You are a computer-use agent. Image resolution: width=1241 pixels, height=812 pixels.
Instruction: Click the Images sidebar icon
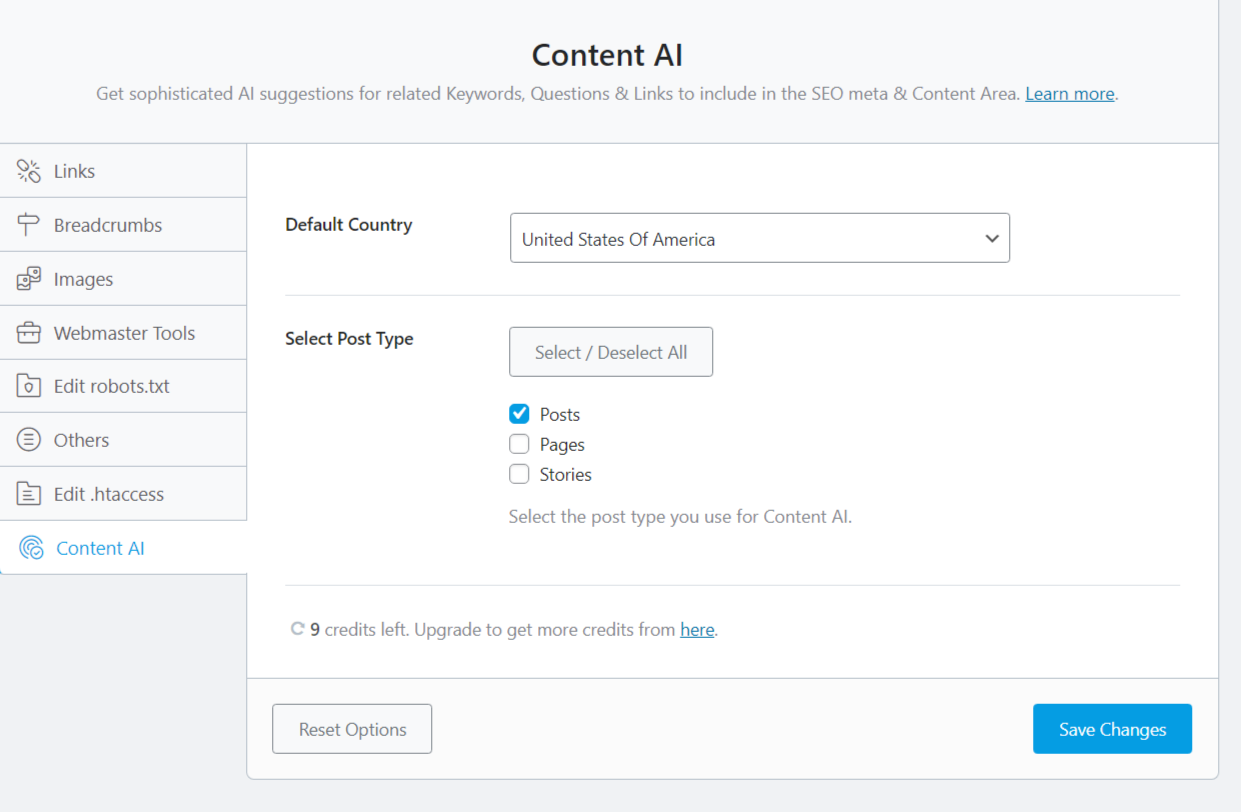[29, 279]
